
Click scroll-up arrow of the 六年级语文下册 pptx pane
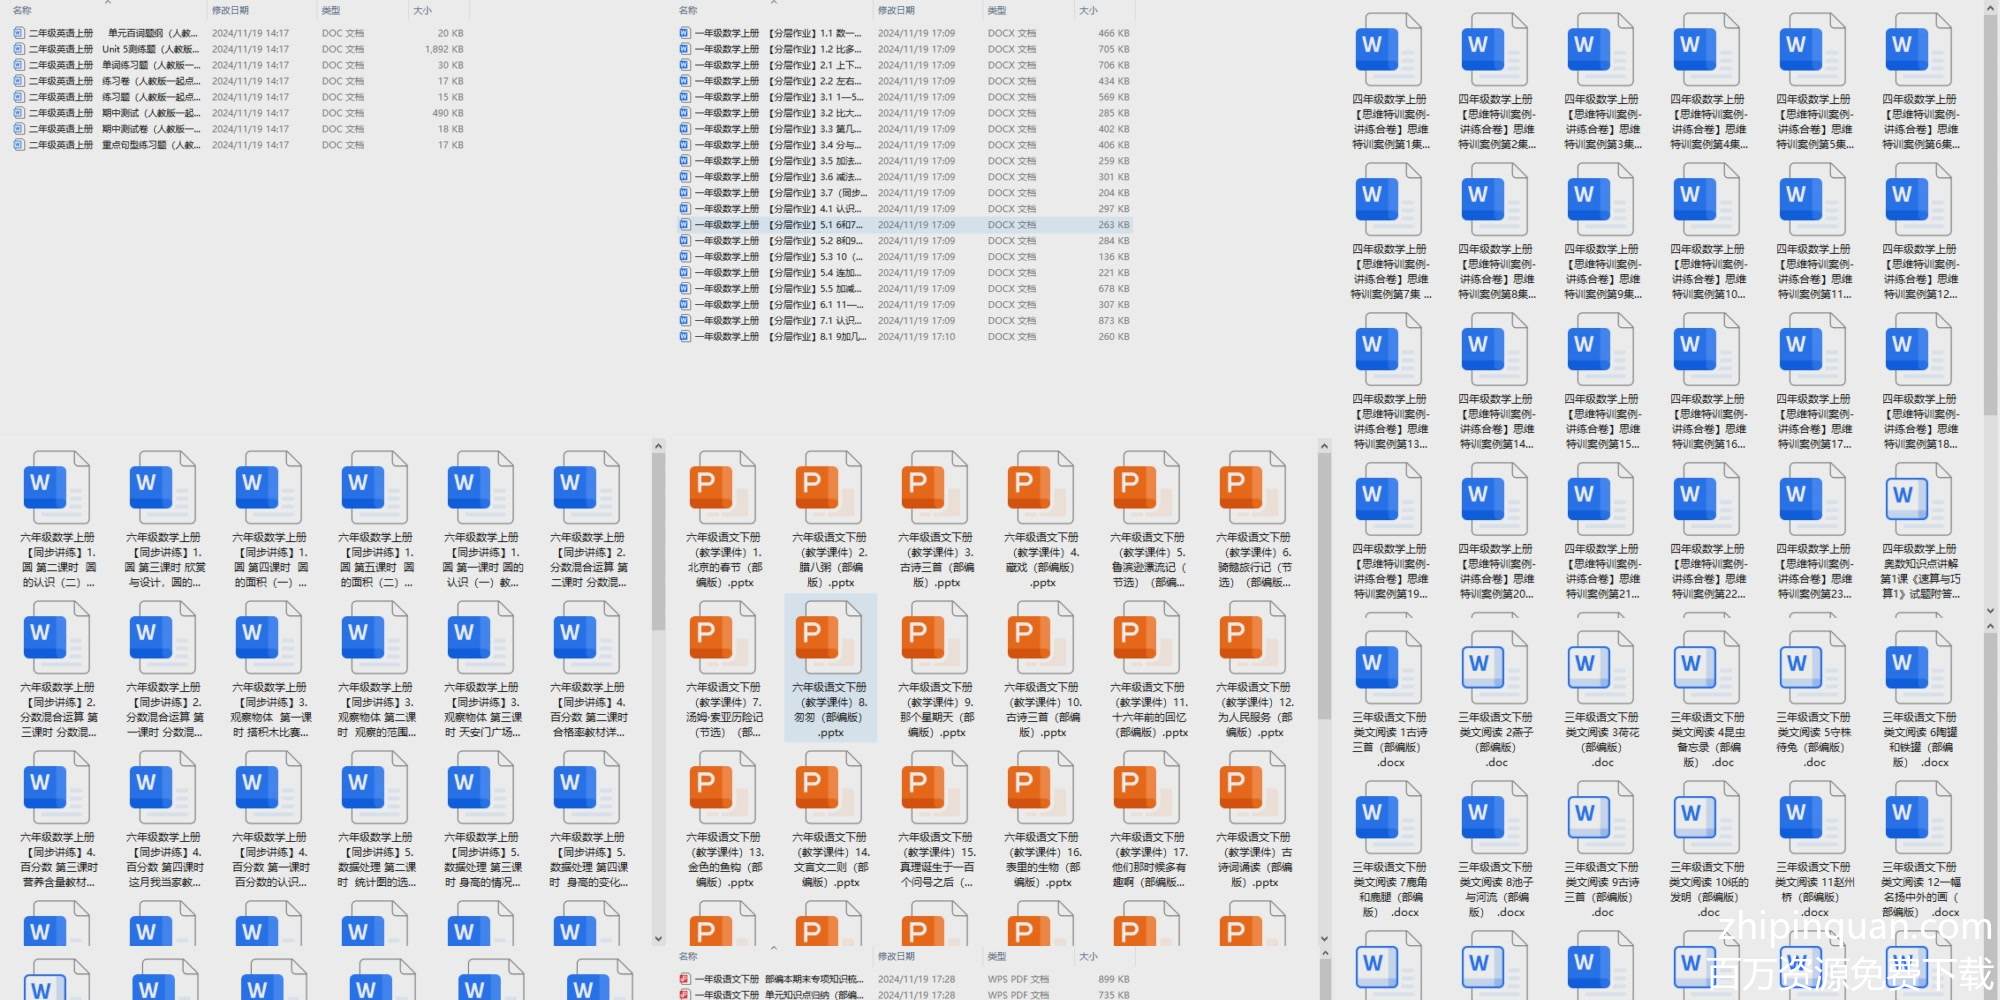point(1324,446)
